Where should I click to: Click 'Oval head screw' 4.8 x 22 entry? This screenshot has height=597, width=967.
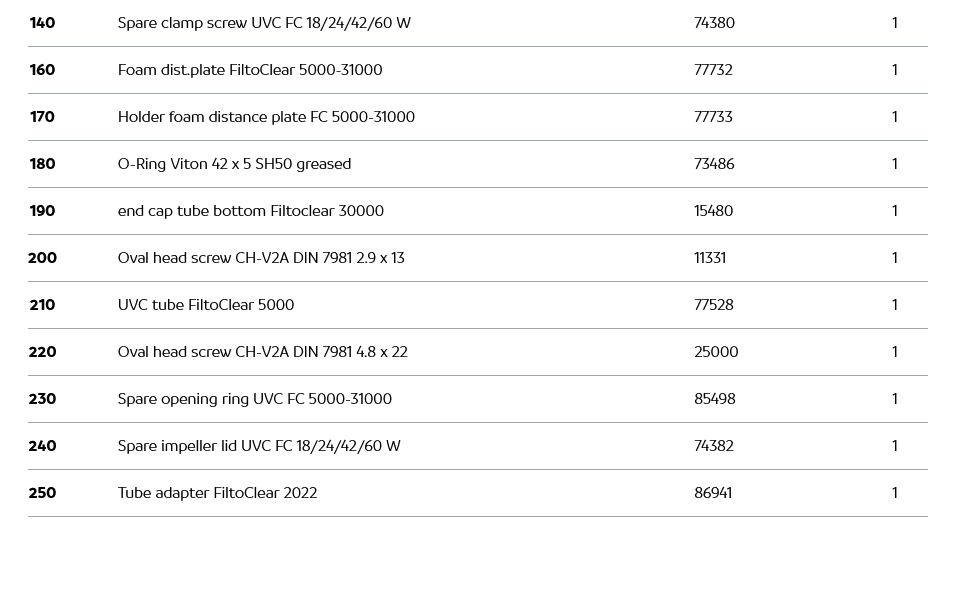262,352
